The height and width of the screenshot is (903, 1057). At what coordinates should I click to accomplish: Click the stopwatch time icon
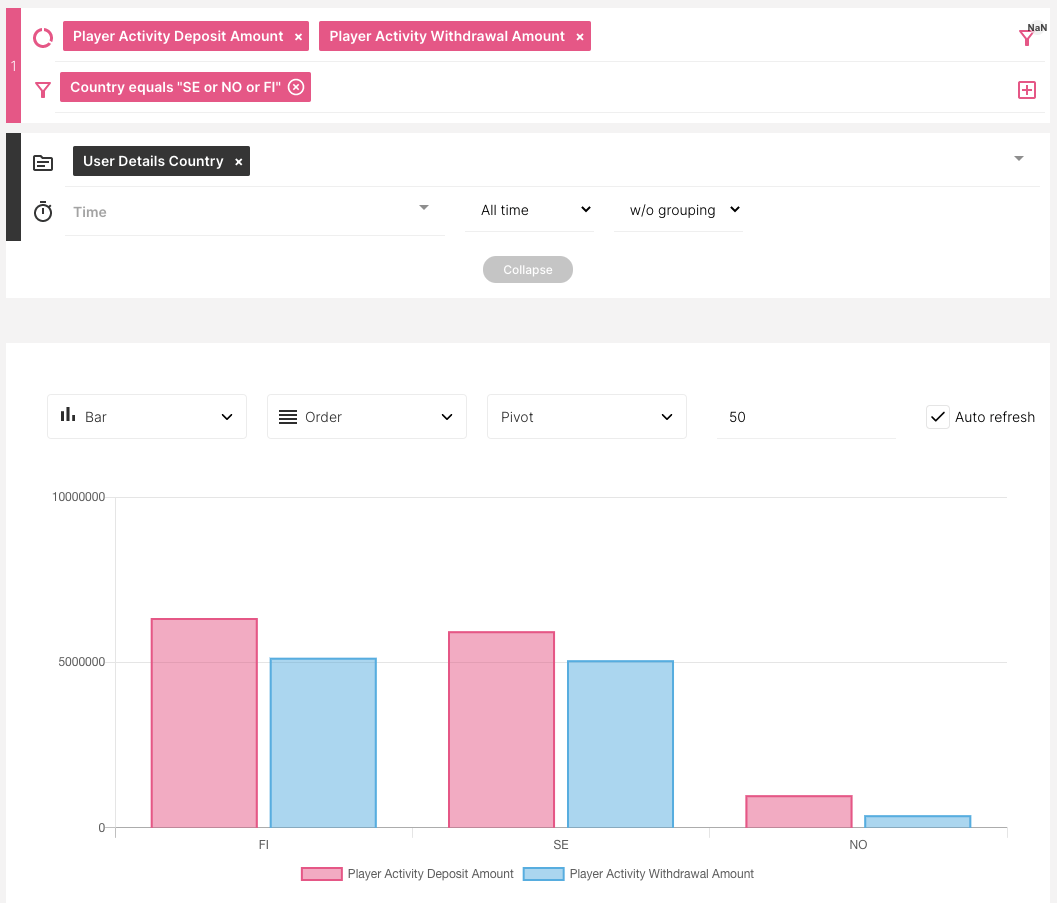click(x=43, y=212)
